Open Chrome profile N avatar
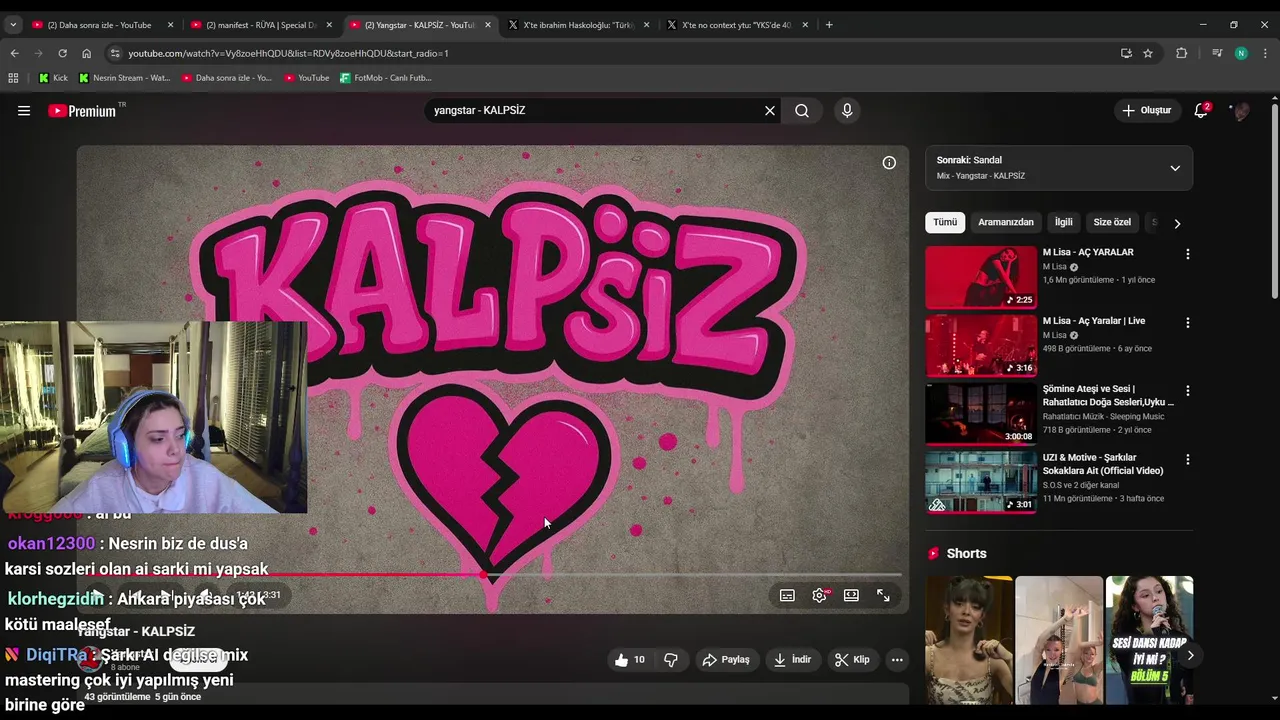The image size is (1280, 720). point(1241,53)
